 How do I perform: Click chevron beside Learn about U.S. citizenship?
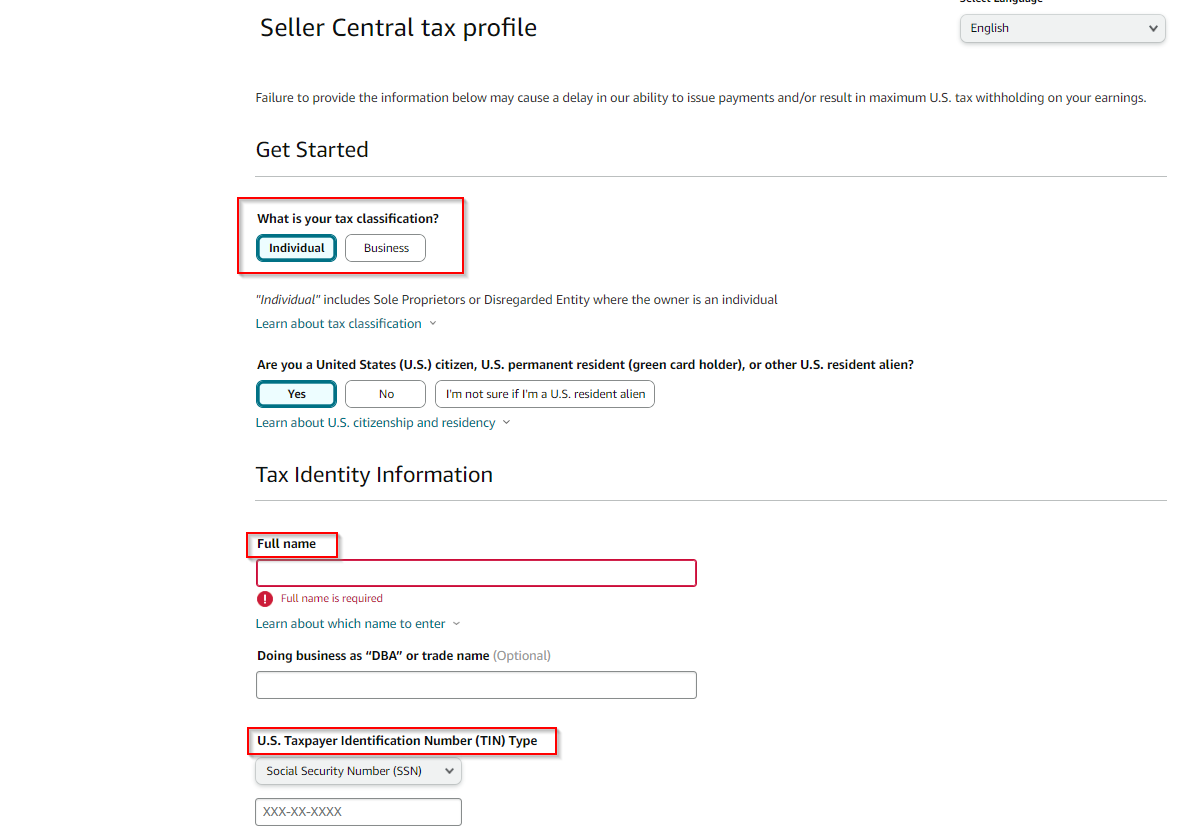(x=506, y=423)
